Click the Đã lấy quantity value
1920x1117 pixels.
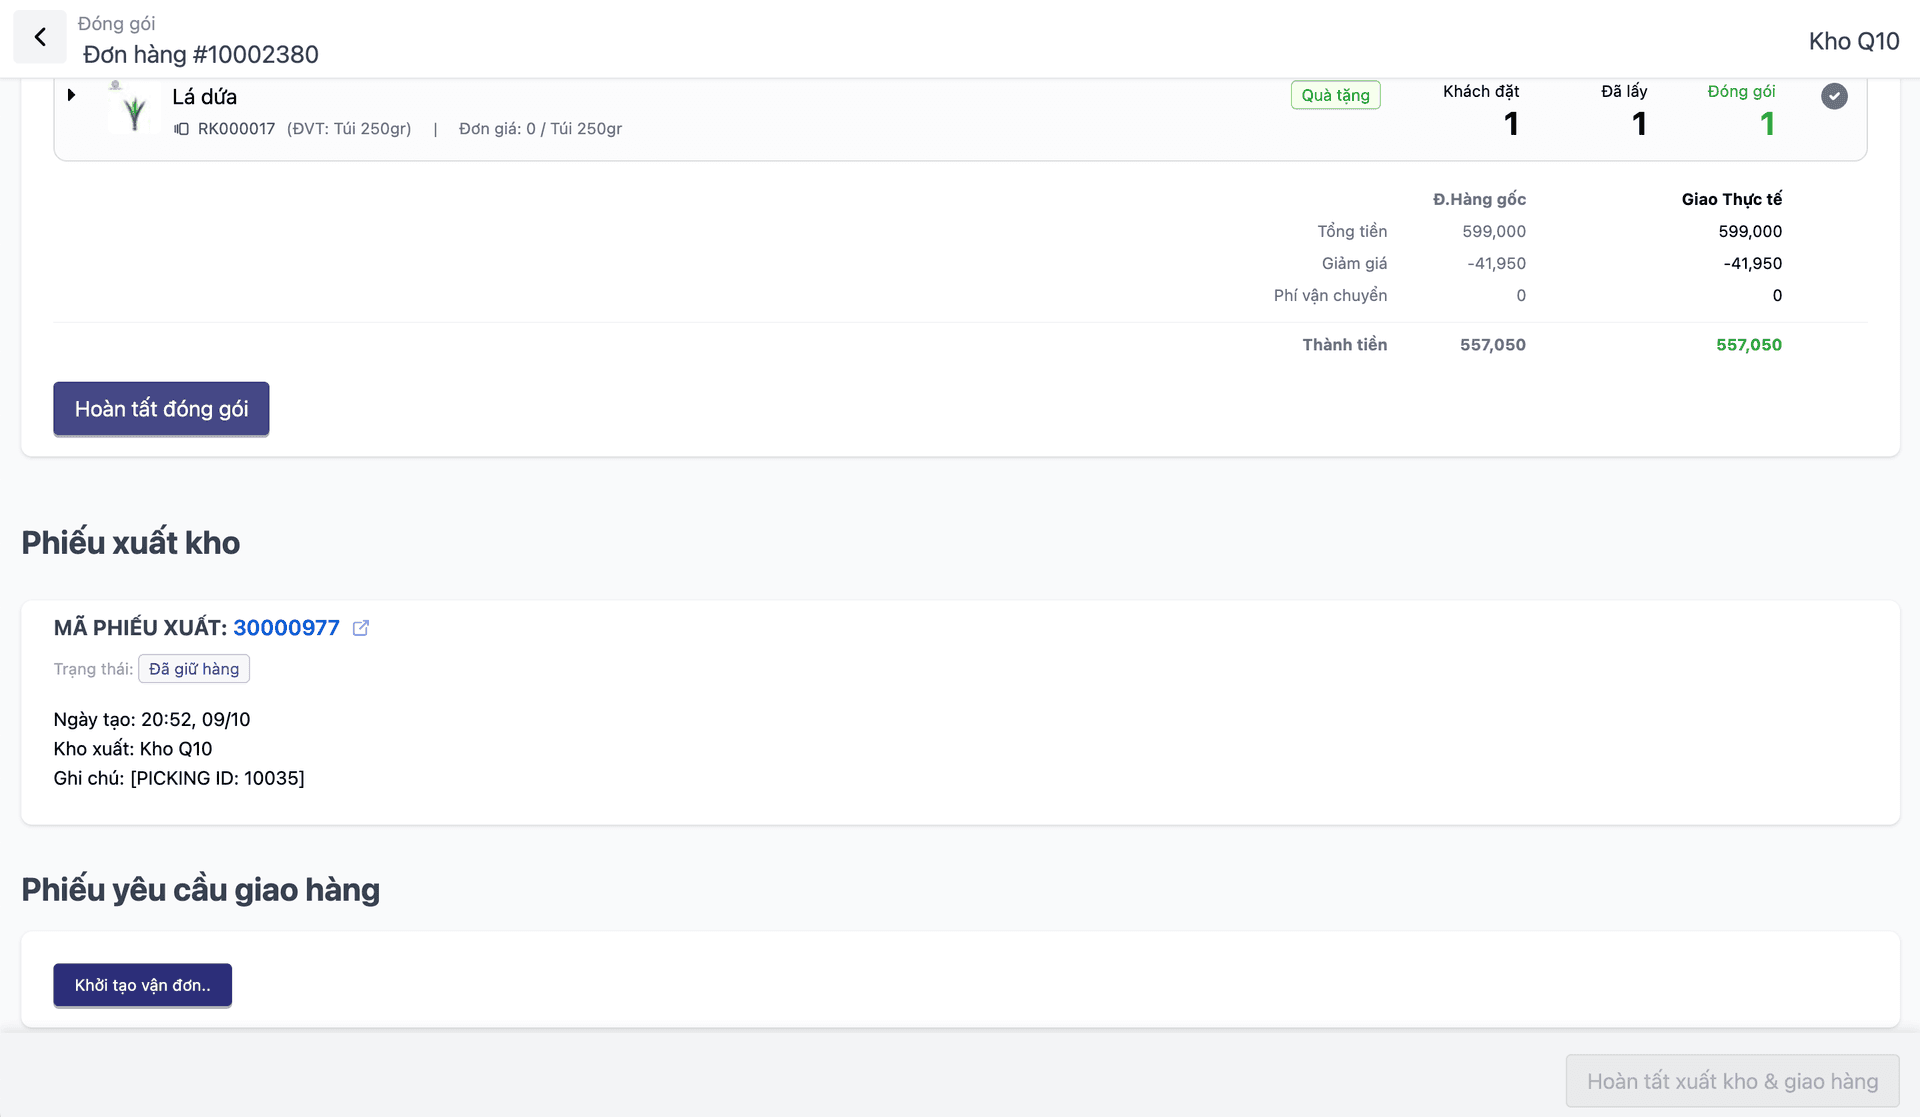point(1638,124)
